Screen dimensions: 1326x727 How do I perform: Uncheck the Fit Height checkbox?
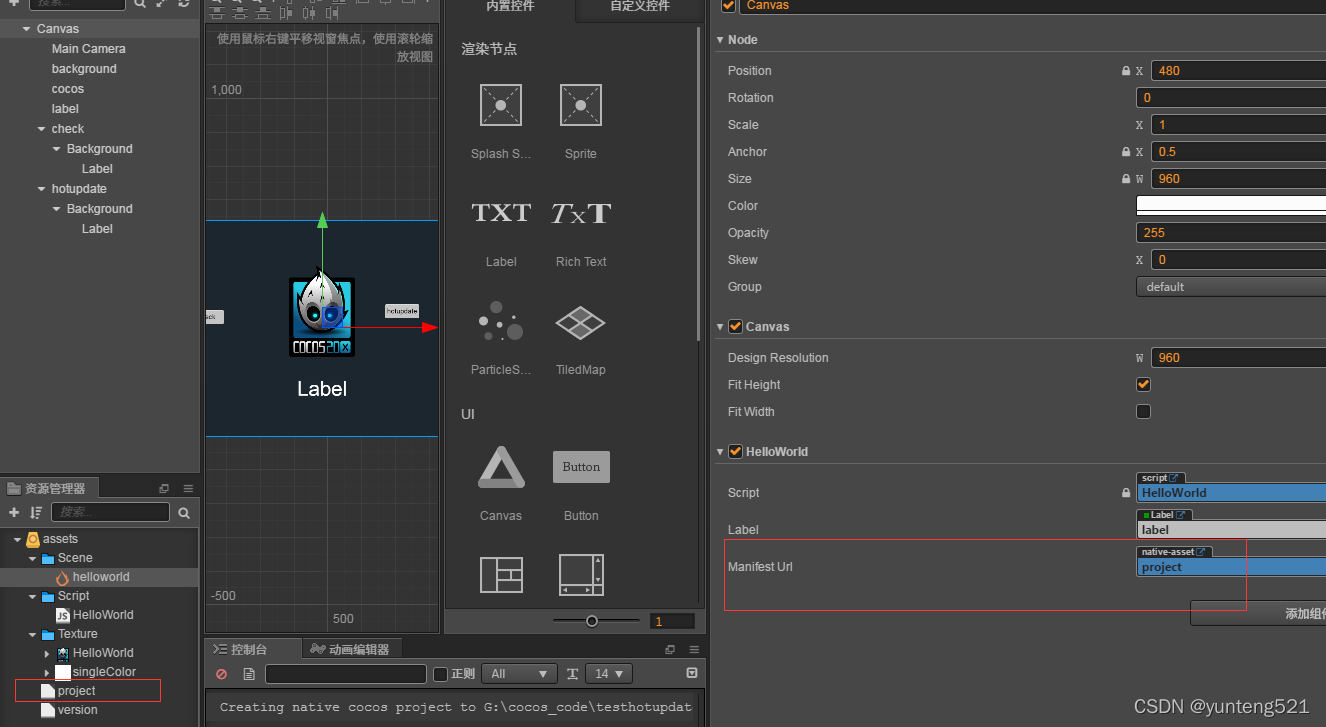click(1143, 384)
